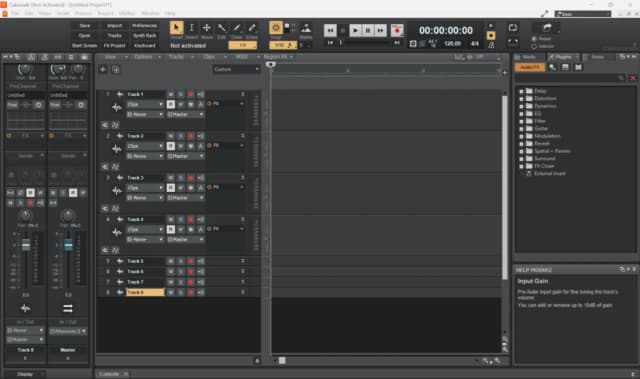640x379 pixels.
Task: Click the Fast Forward button
Action: click(x=380, y=30)
